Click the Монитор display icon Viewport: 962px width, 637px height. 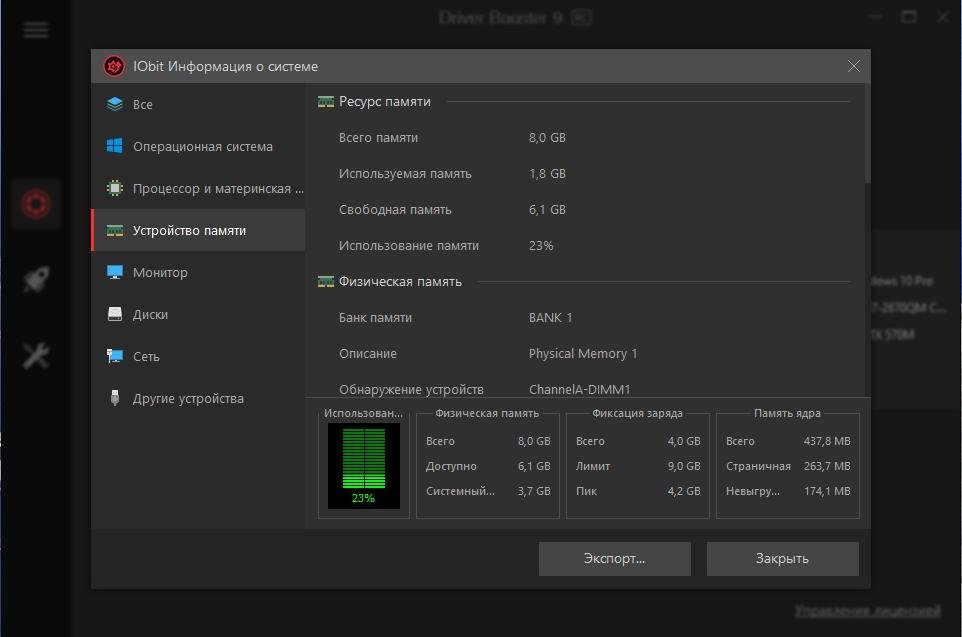(x=115, y=272)
